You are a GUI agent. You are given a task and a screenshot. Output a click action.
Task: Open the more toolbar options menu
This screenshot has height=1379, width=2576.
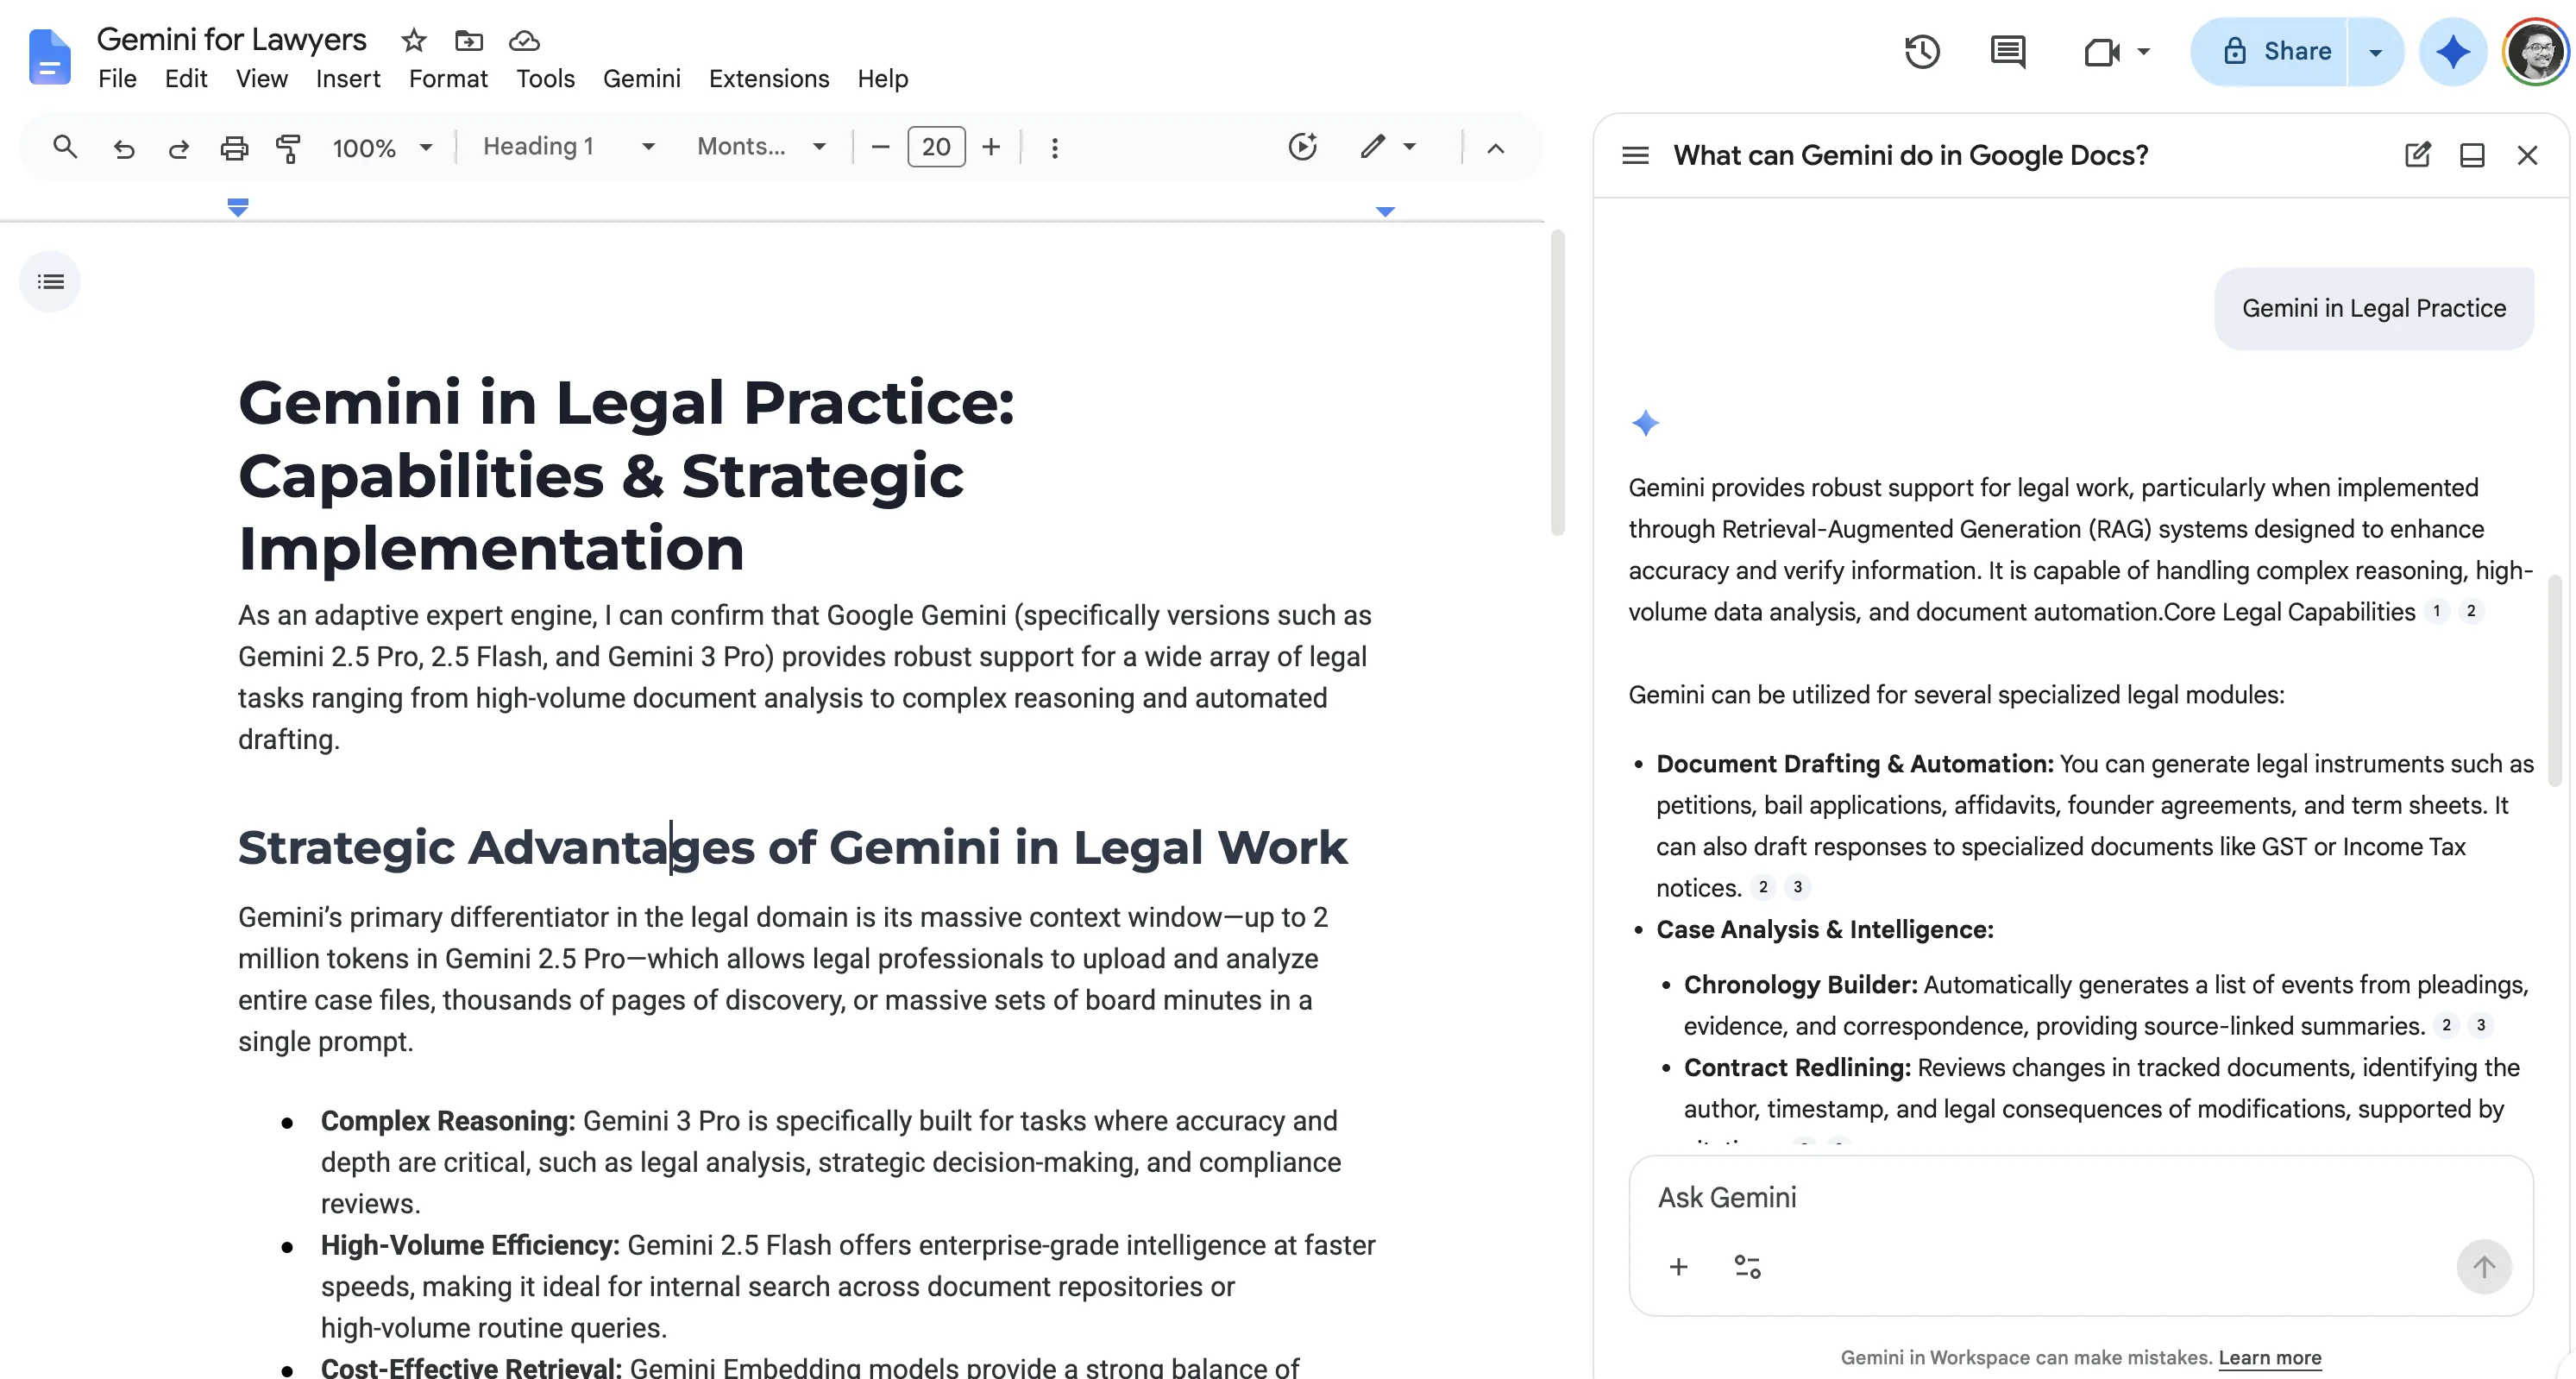point(1054,148)
